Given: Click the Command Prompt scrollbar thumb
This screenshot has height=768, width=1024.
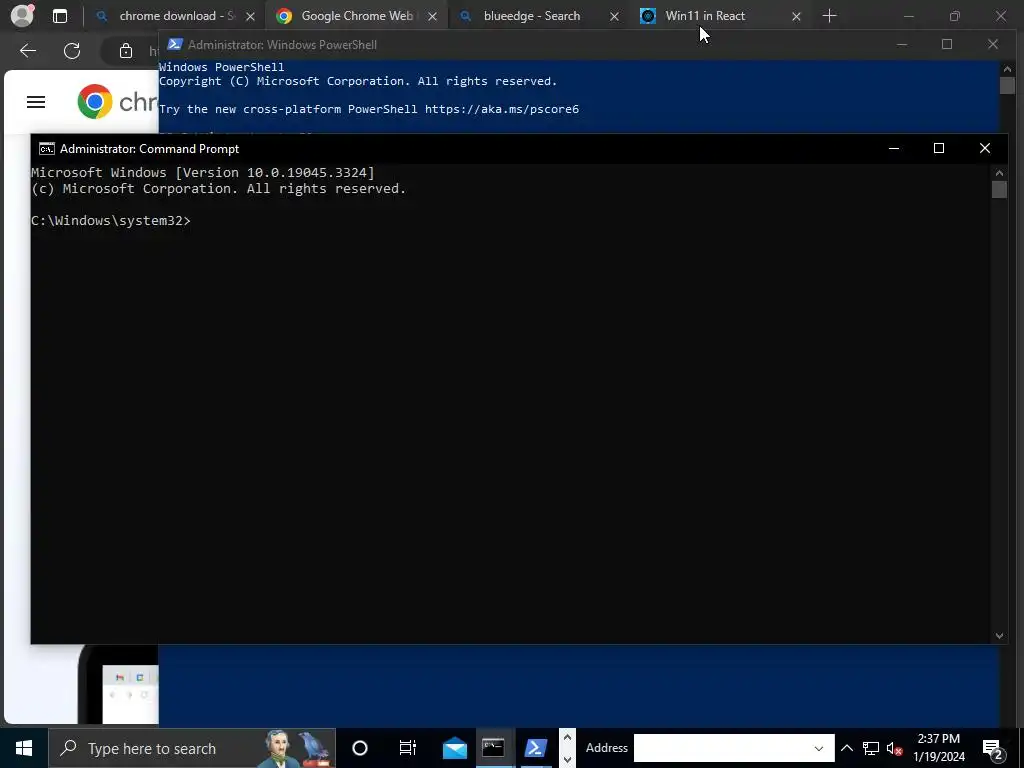Looking at the screenshot, I should coord(999,189).
